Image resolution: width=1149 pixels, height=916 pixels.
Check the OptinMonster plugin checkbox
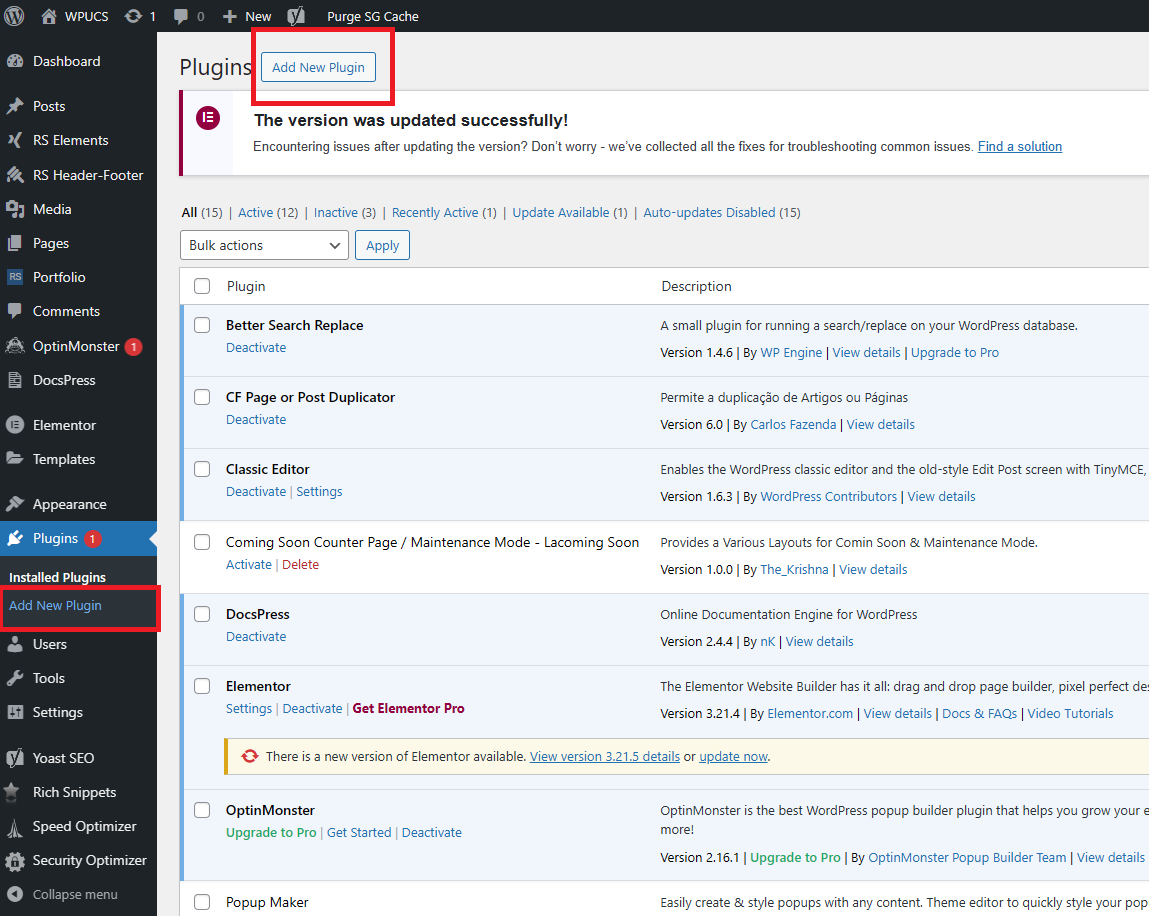point(202,810)
